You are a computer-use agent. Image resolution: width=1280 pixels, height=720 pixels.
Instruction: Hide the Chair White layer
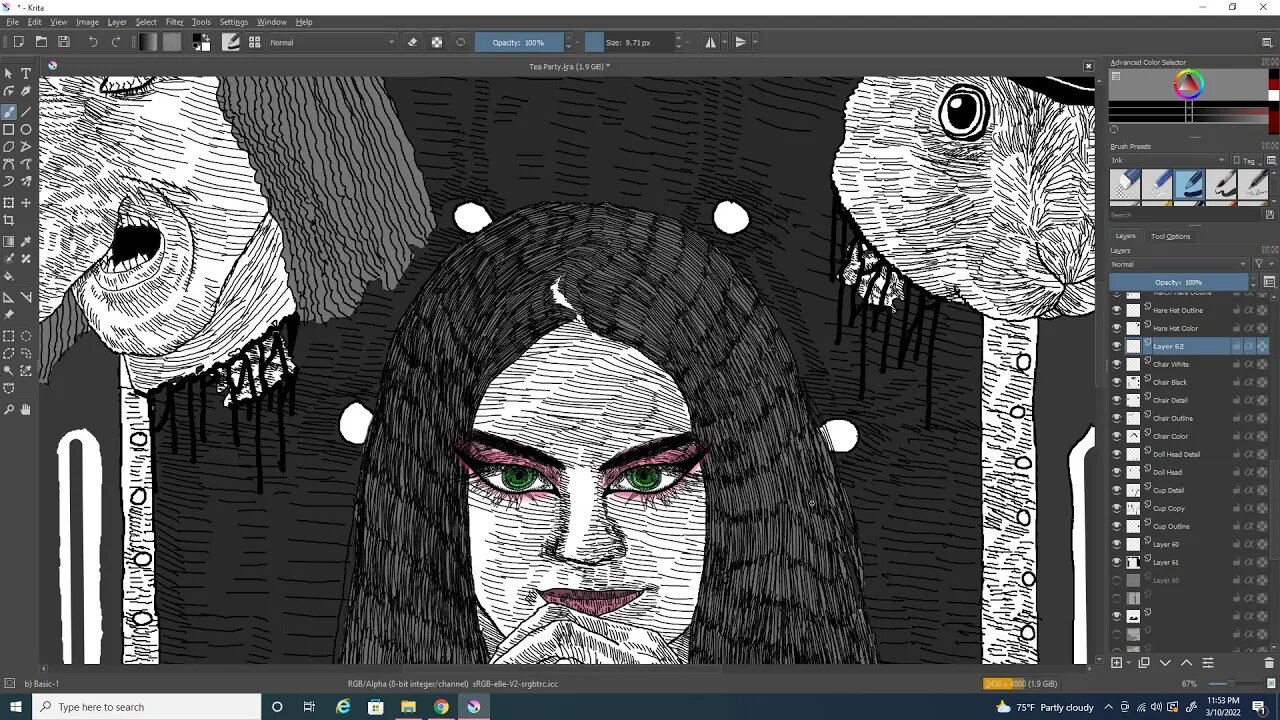point(1117,364)
